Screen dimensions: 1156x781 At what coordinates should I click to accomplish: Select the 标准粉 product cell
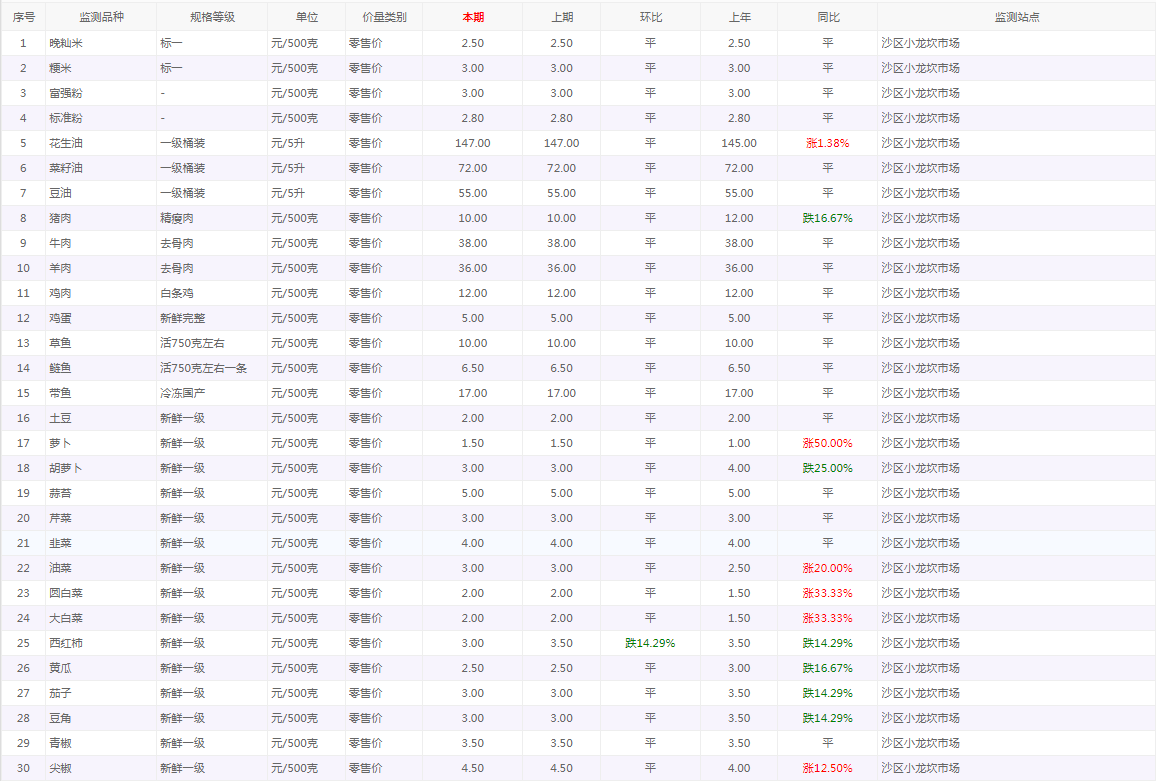(101, 119)
